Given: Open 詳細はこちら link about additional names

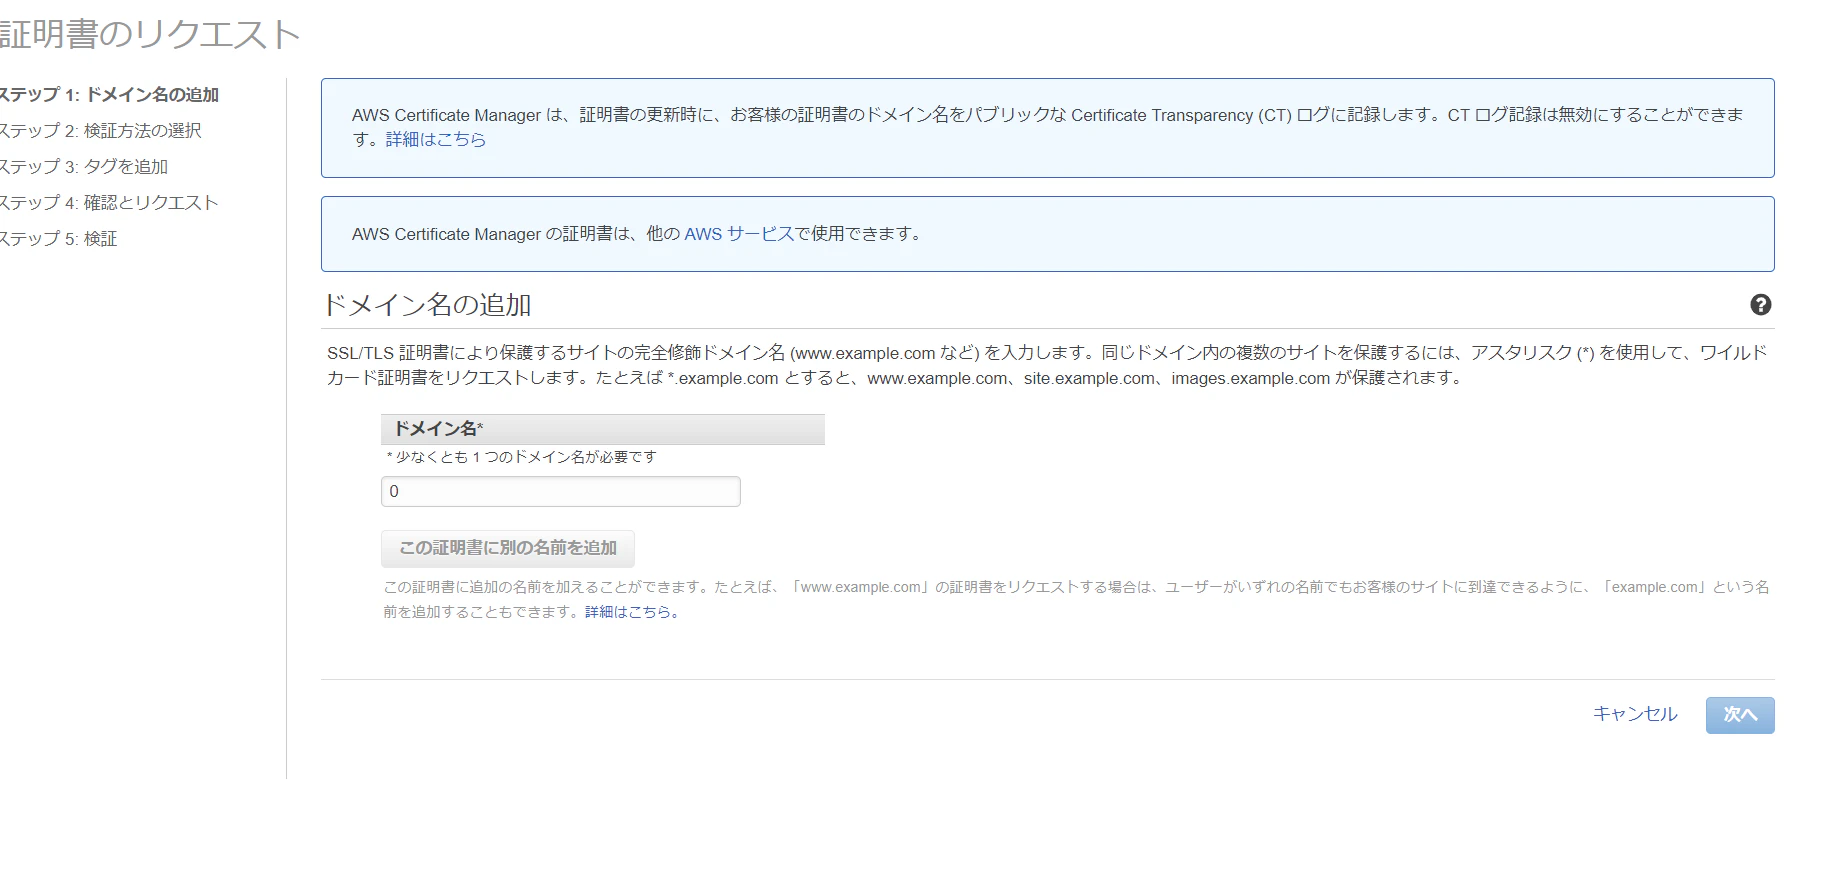Looking at the screenshot, I should [x=632, y=612].
